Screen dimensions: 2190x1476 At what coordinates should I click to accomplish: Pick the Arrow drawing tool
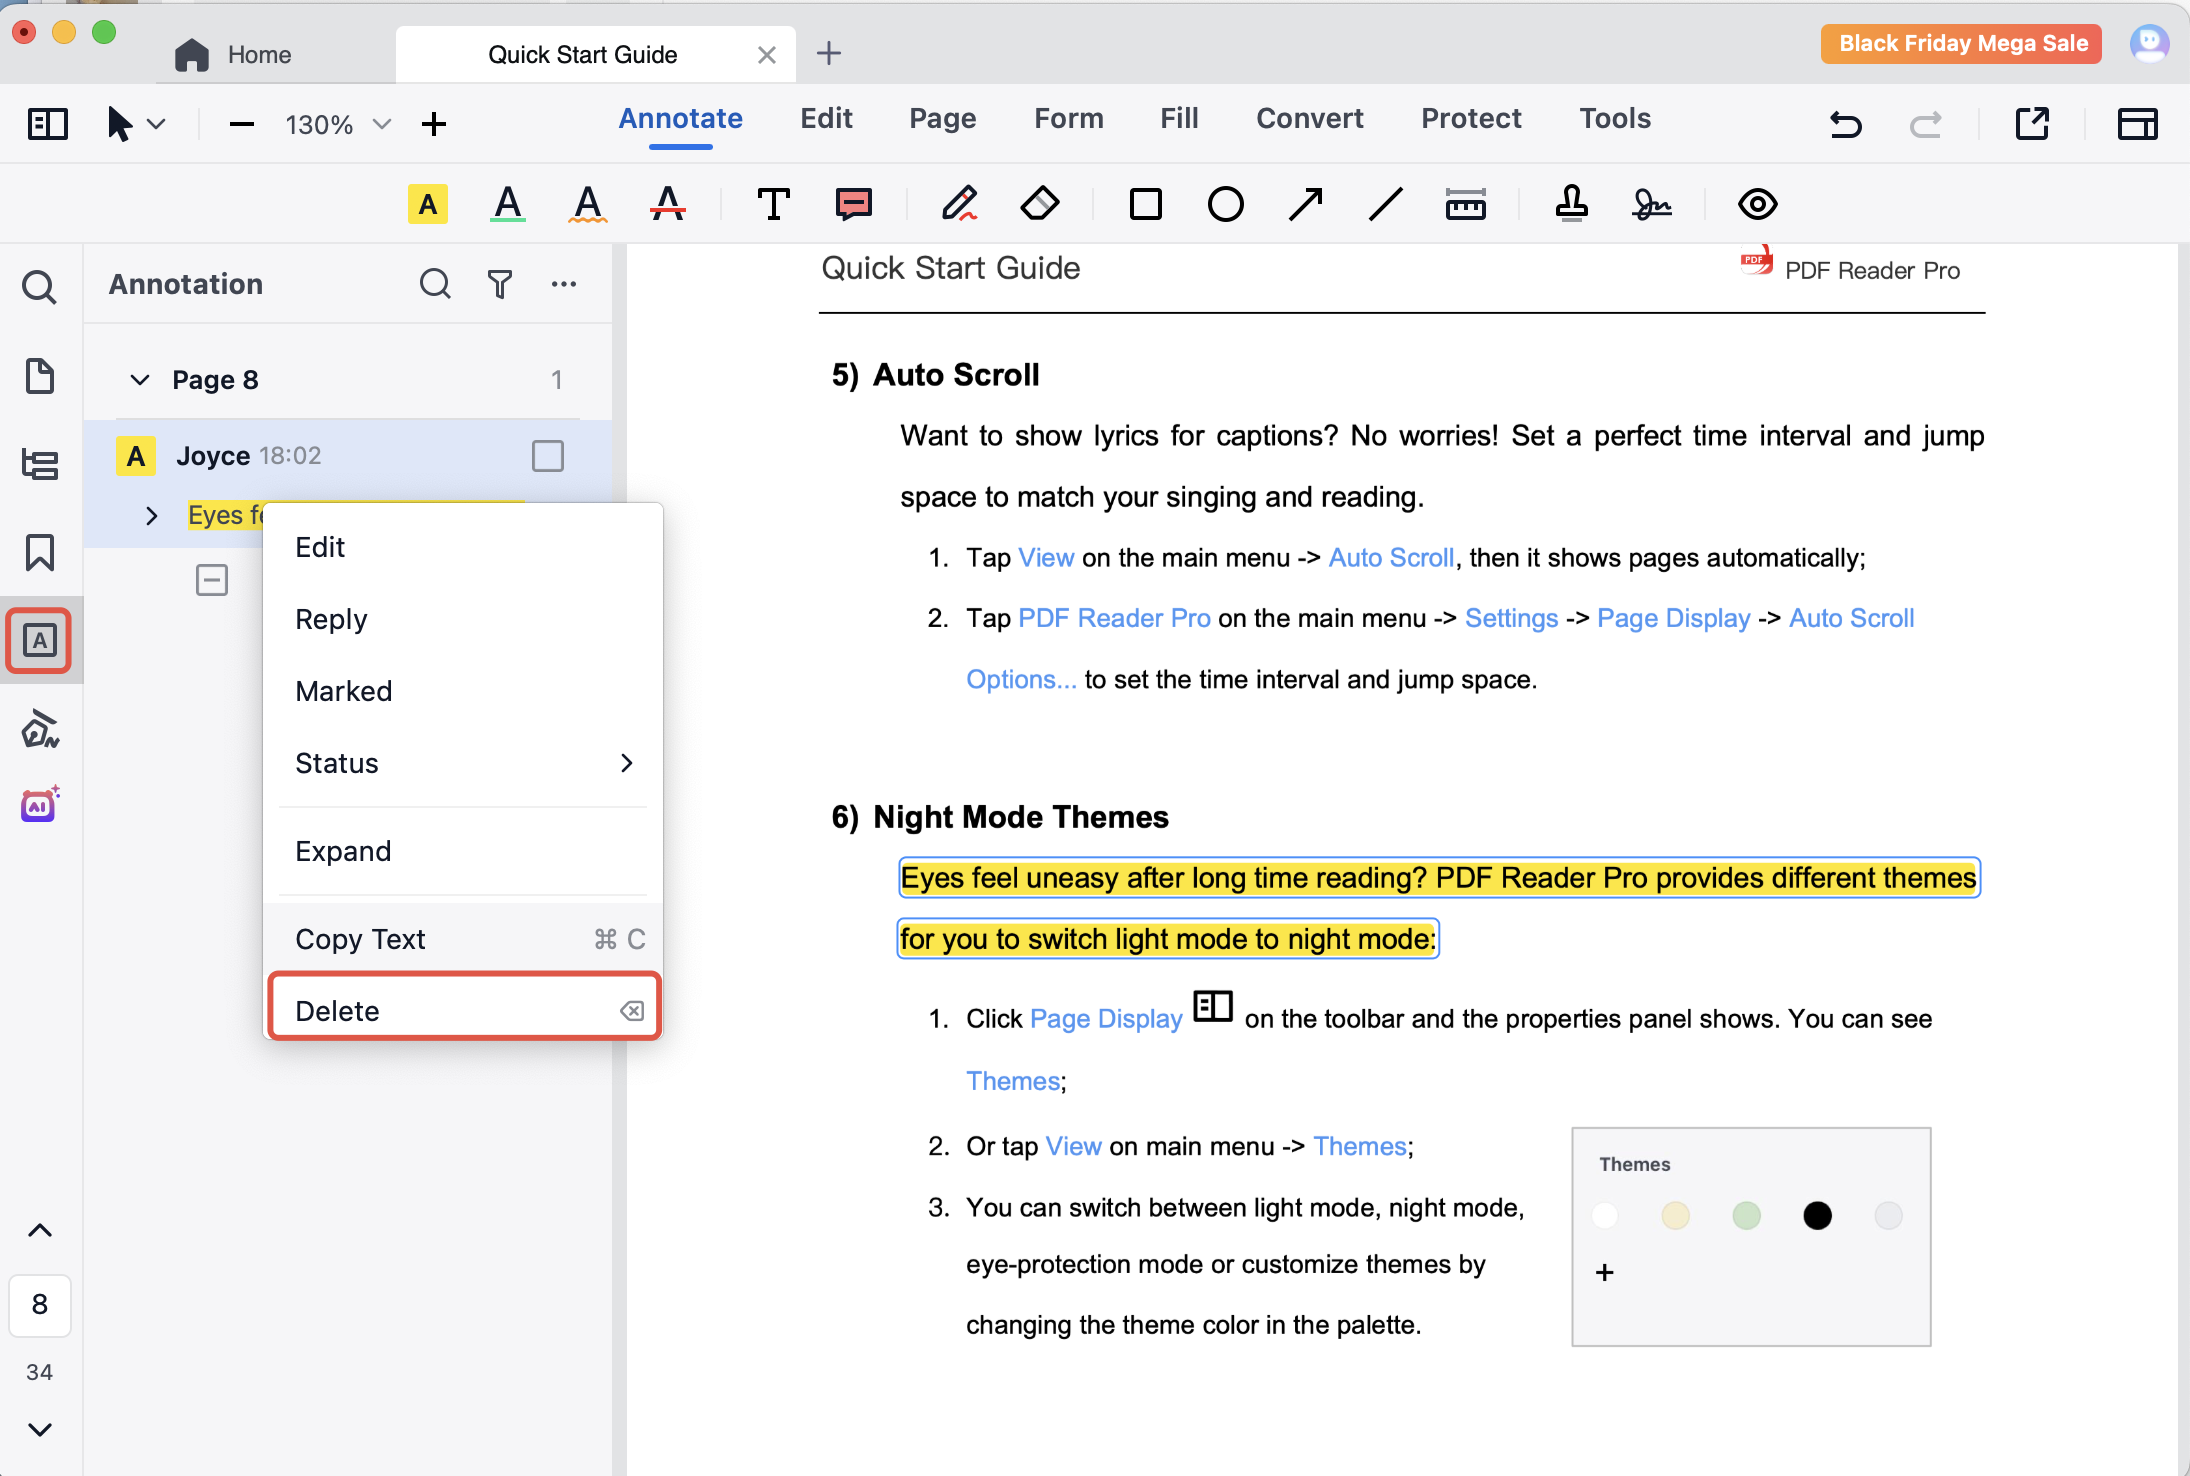pos(1305,204)
